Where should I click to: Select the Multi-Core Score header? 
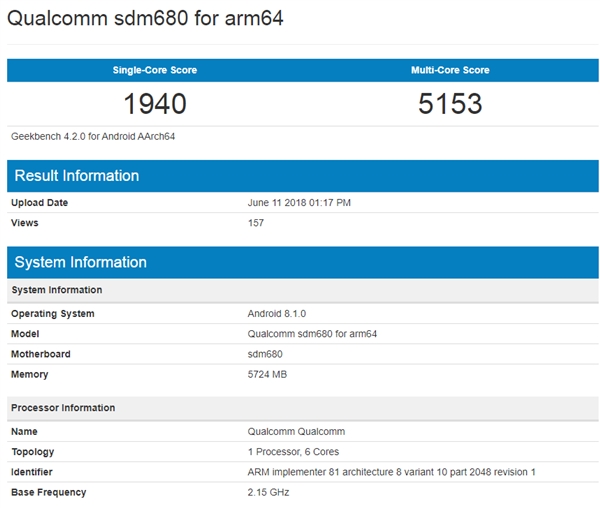click(450, 70)
